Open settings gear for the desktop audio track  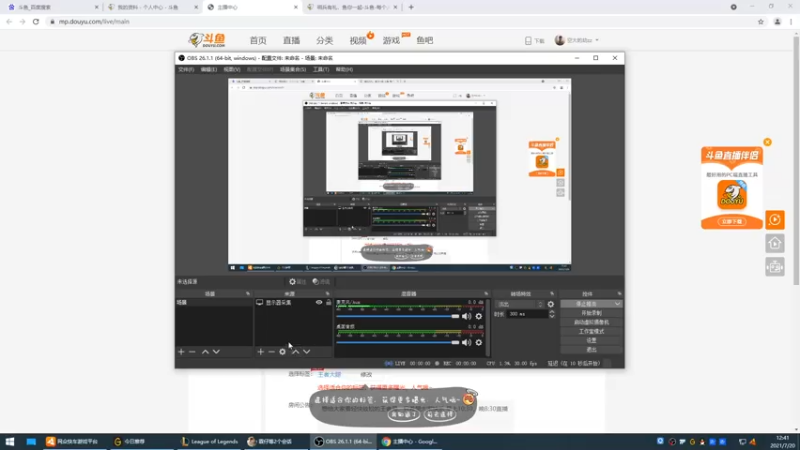coord(479,342)
